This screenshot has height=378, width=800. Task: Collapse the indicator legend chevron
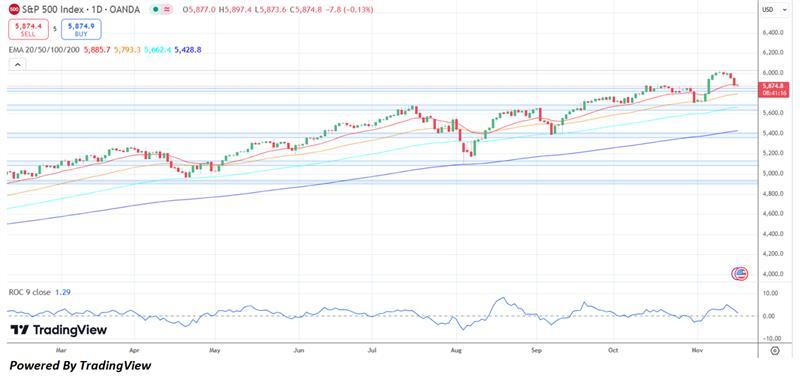pyautogui.click(x=17, y=65)
